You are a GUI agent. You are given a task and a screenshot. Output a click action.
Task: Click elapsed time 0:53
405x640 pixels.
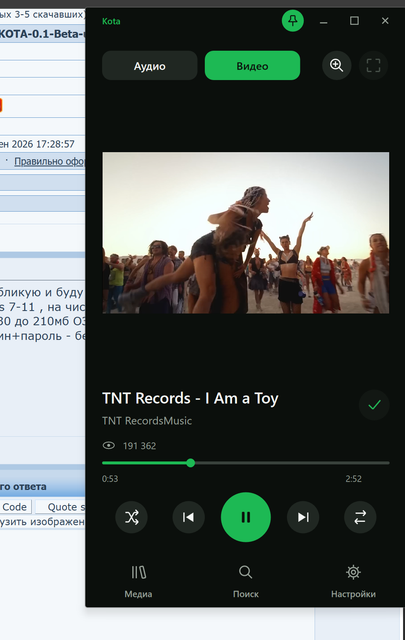110,479
